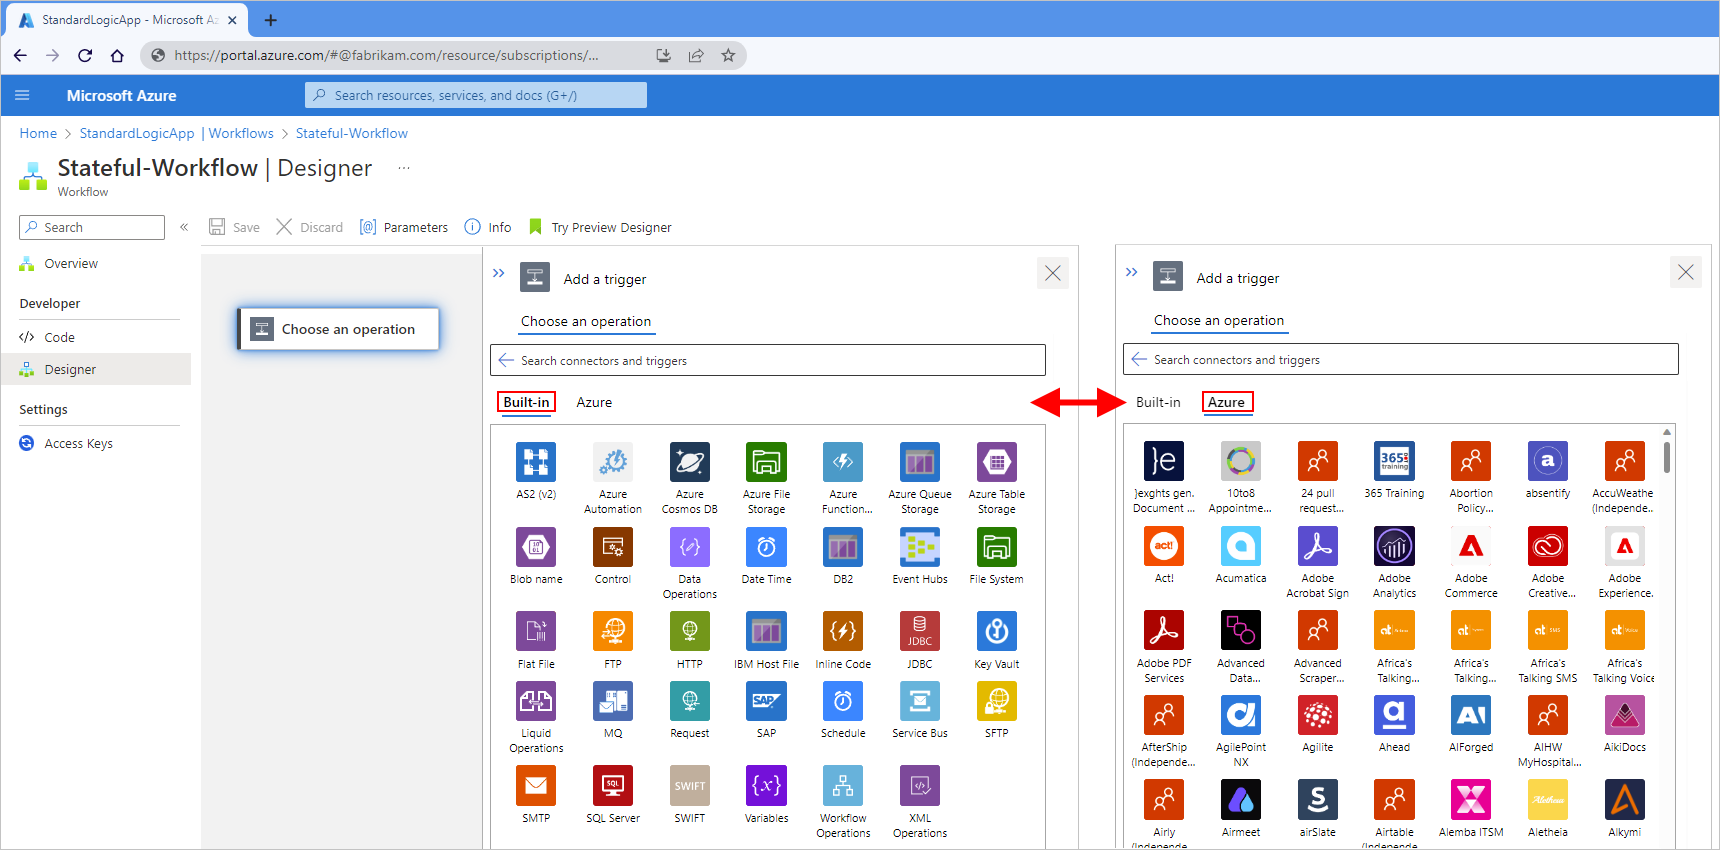
Task: Switch to the Built-in tab in left panel
Action: [526, 402]
